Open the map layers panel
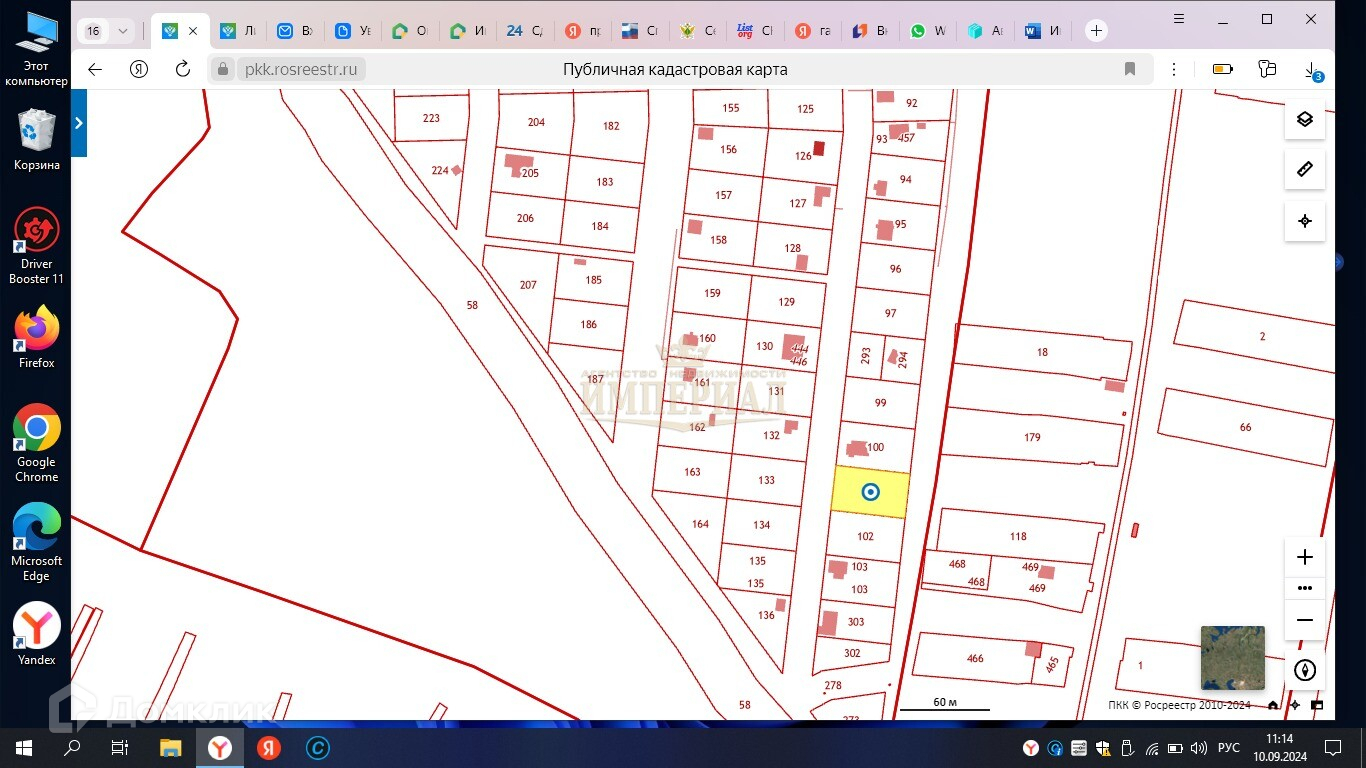Screen dimensions: 1366x768 pos(1304,119)
